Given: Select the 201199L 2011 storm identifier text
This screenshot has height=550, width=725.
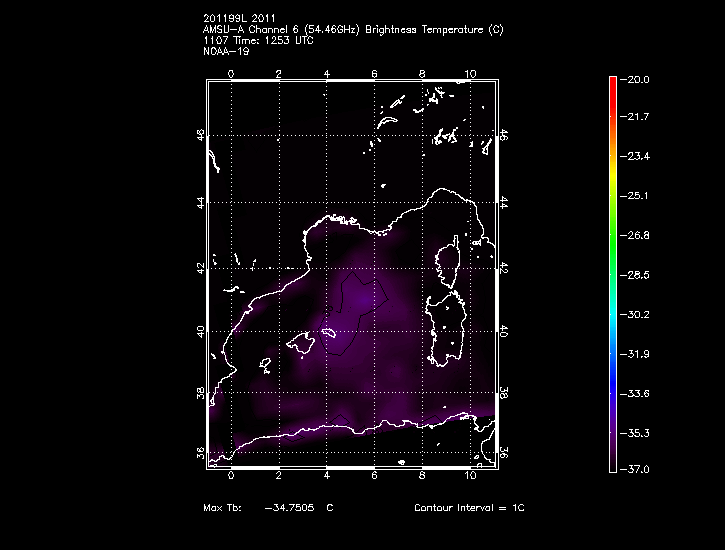Looking at the screenshot, I should coord(238,17).
